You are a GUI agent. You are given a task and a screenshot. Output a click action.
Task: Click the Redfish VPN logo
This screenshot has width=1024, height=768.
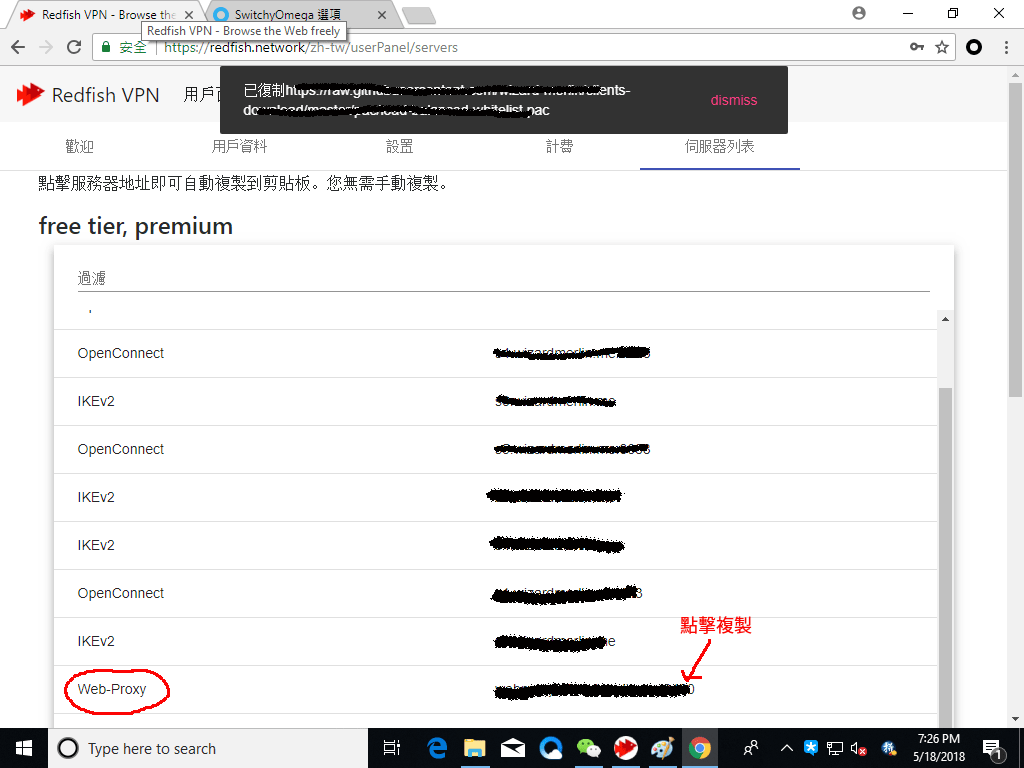(x=88, y=95)
